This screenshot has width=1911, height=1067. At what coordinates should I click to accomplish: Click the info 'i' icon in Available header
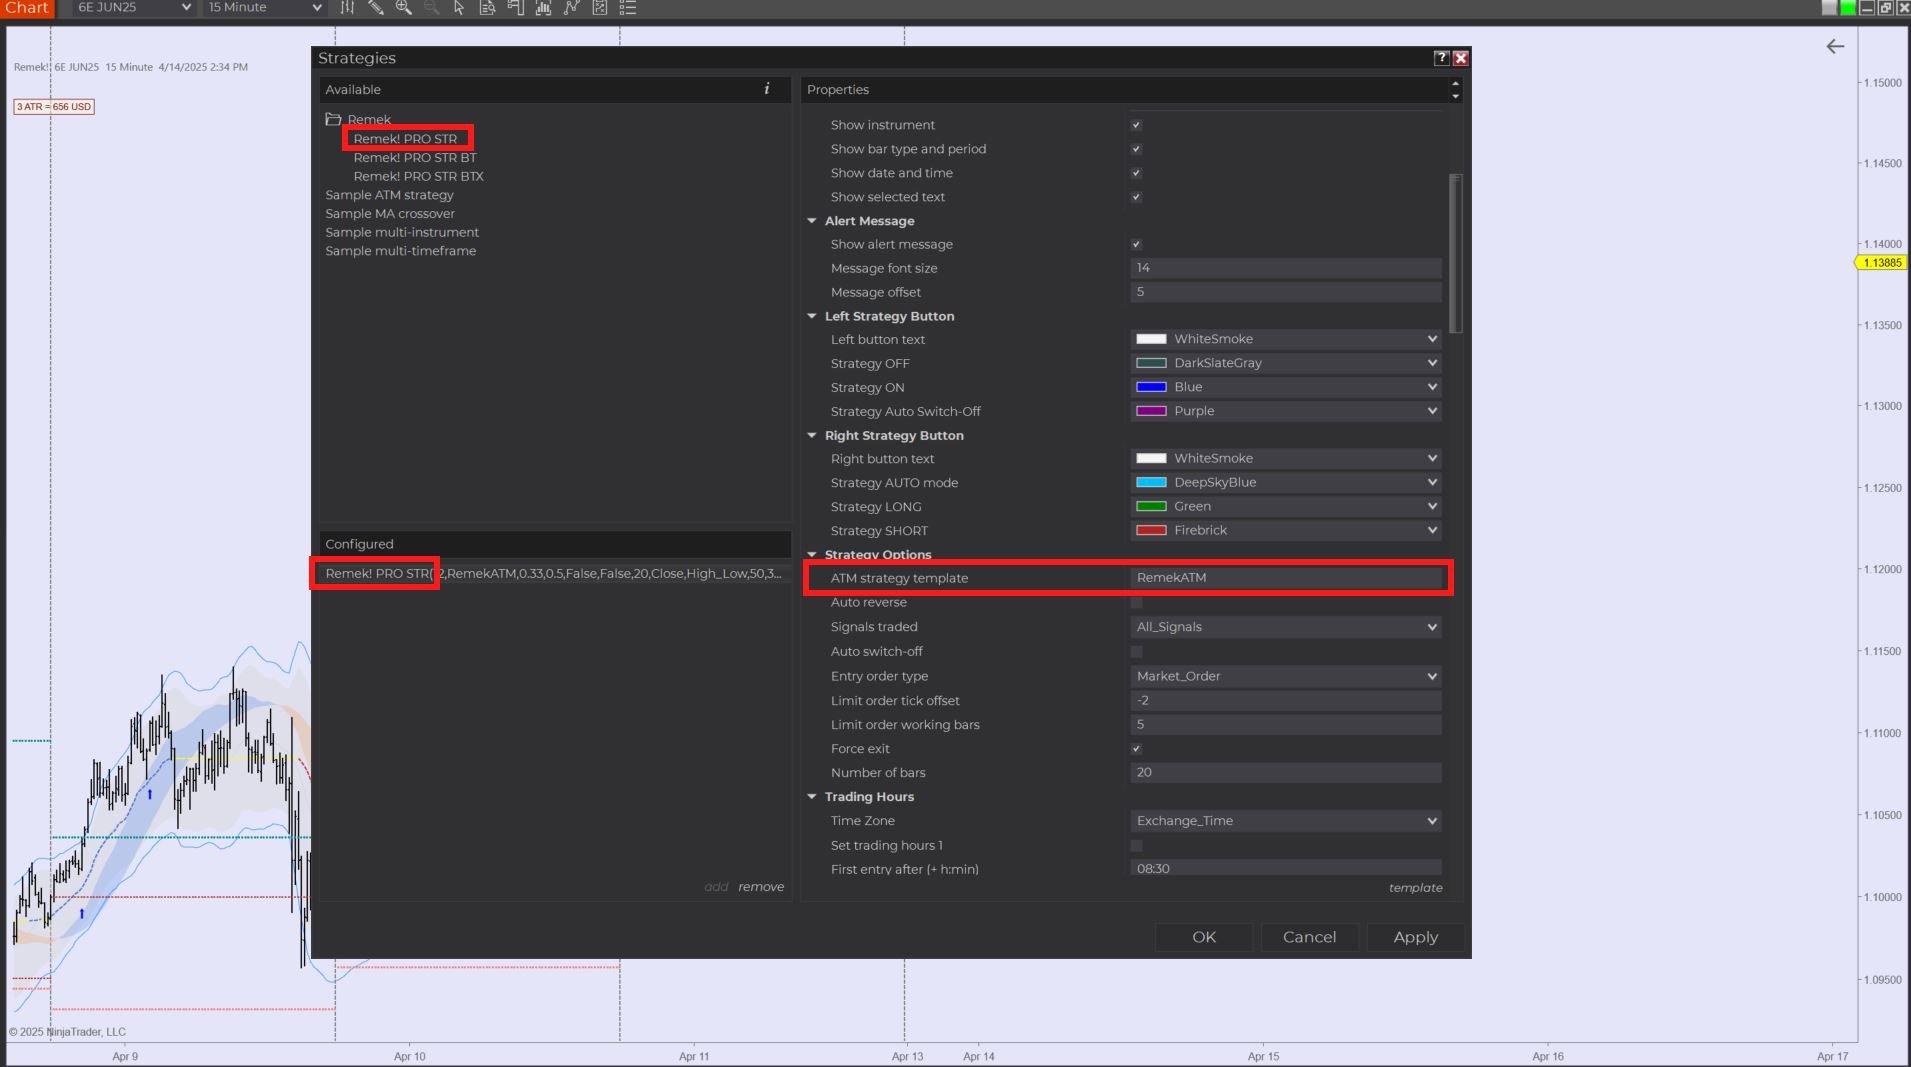click(767, 89)
